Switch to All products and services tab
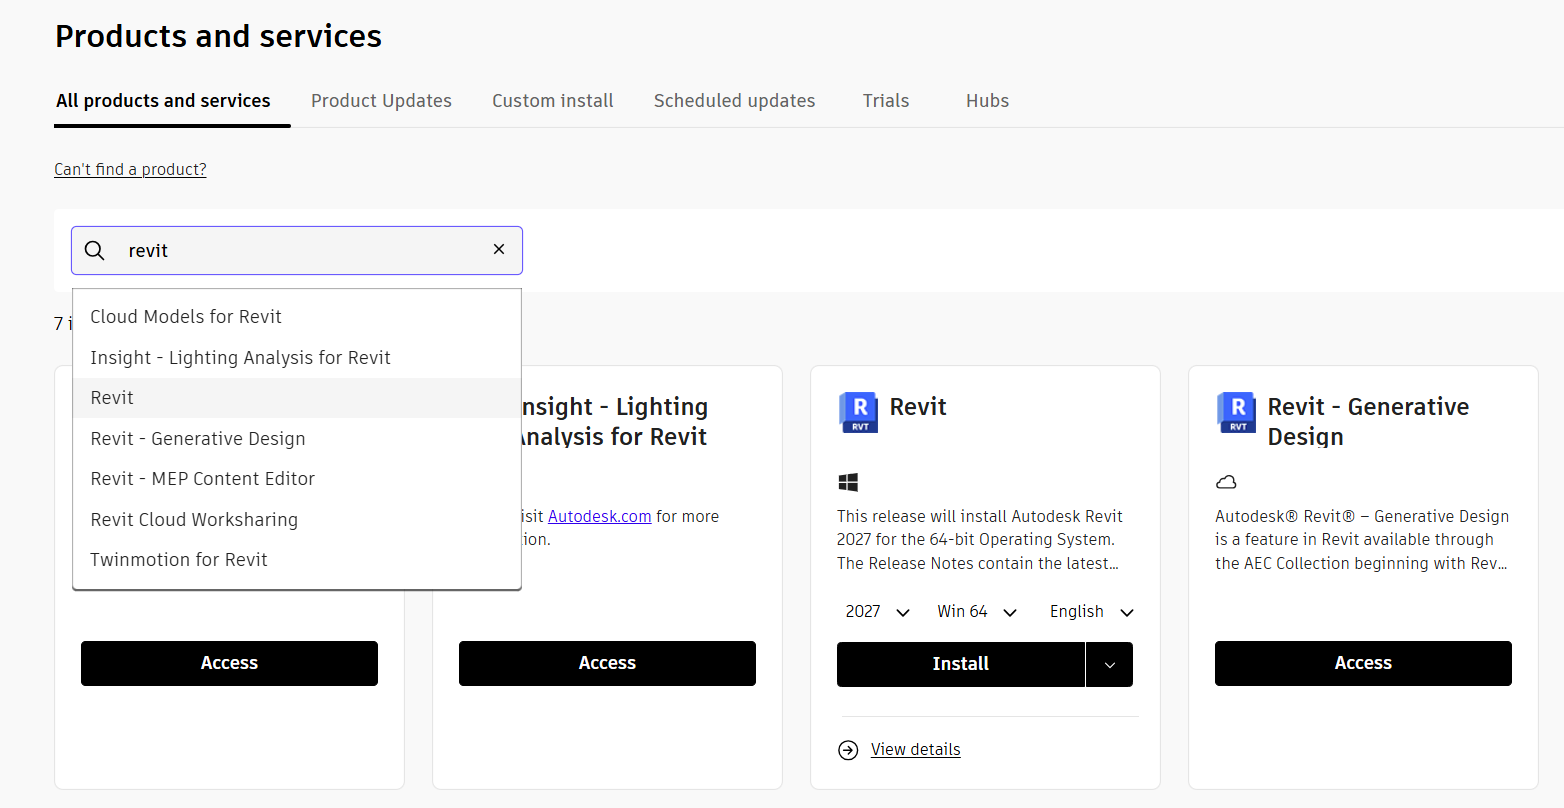This screenshot has height=808, width=1564. [x=163, y=101]
